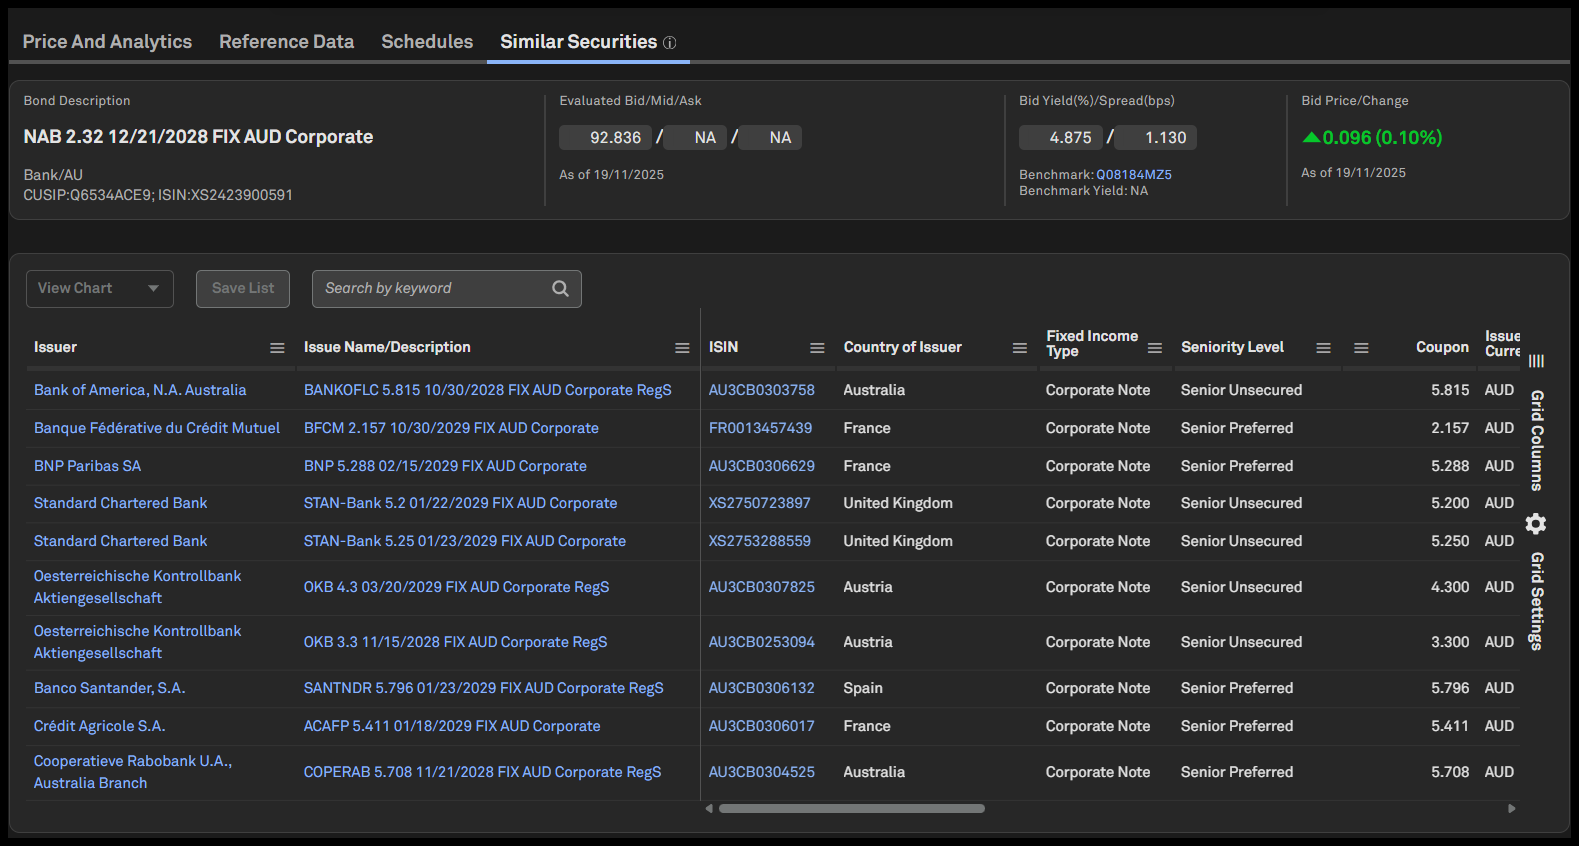The image size is (1579, 846).
Task: Open the Issuer column menu icon
Action: click(x=277, y=348)
